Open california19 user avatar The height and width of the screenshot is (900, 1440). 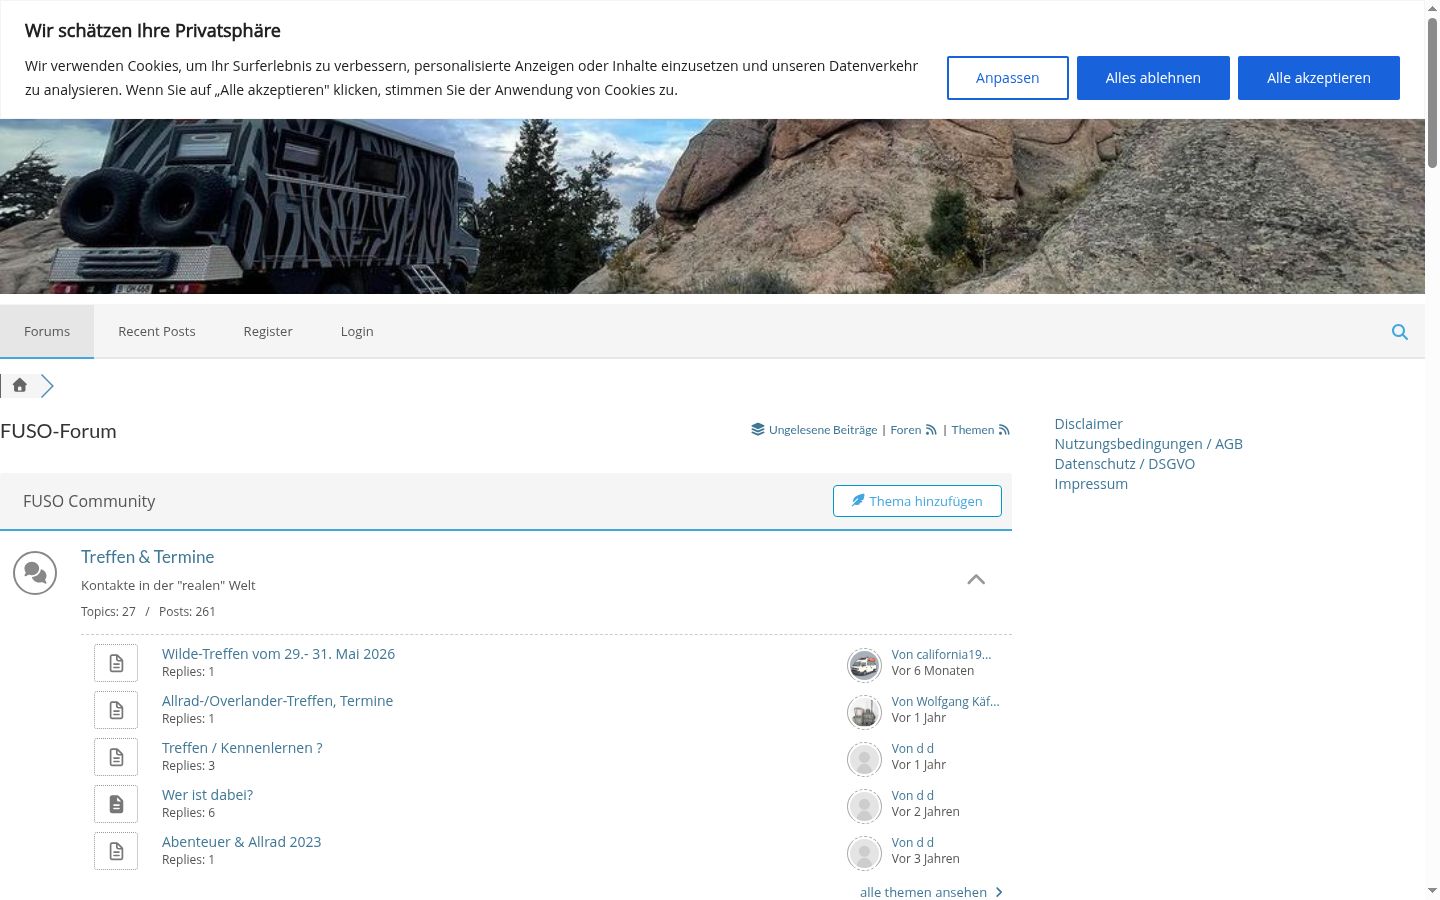(x=864, y=665)
